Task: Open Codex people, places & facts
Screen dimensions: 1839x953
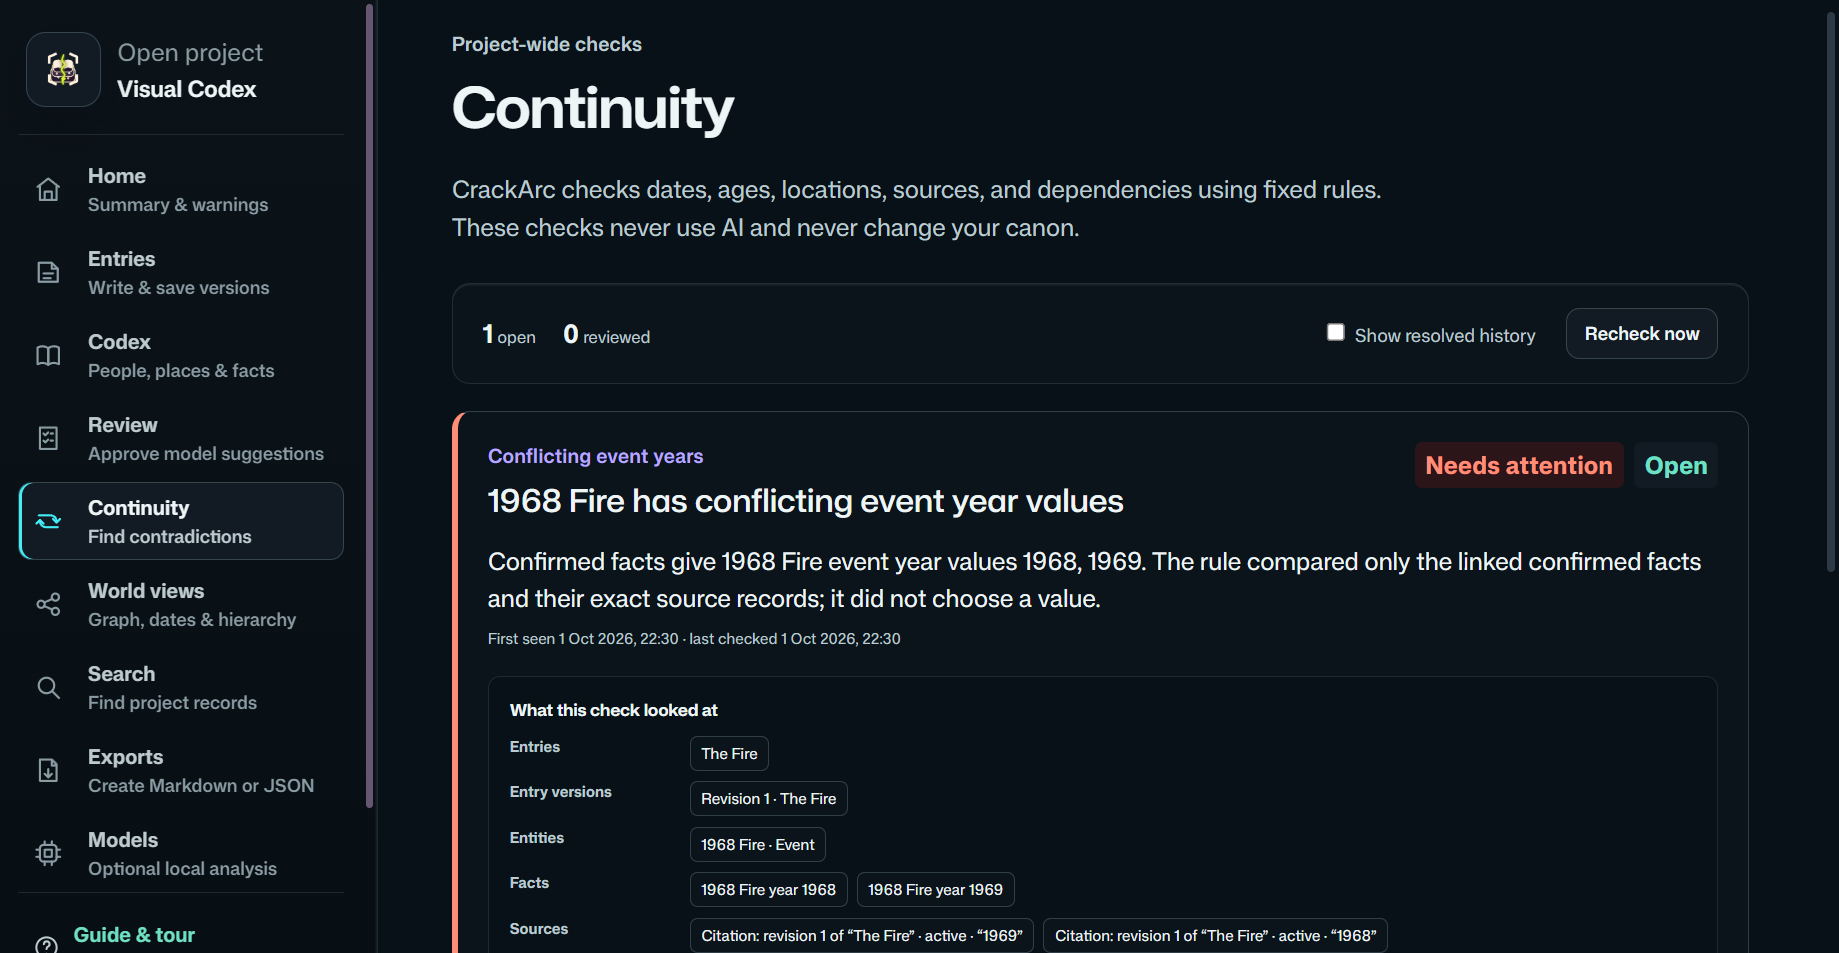Action: (x=181, y=356)
